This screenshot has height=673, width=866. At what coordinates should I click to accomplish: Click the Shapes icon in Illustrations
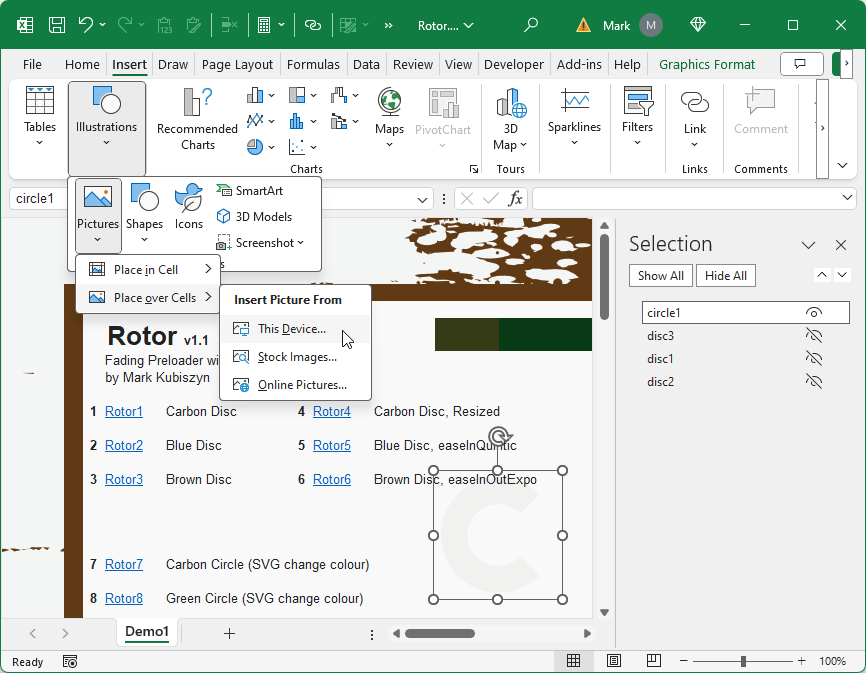144,207
